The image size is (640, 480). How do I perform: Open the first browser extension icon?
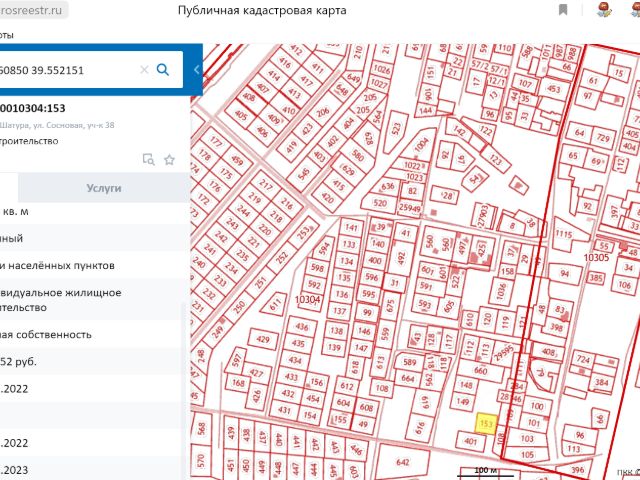[x=603, y=10]
